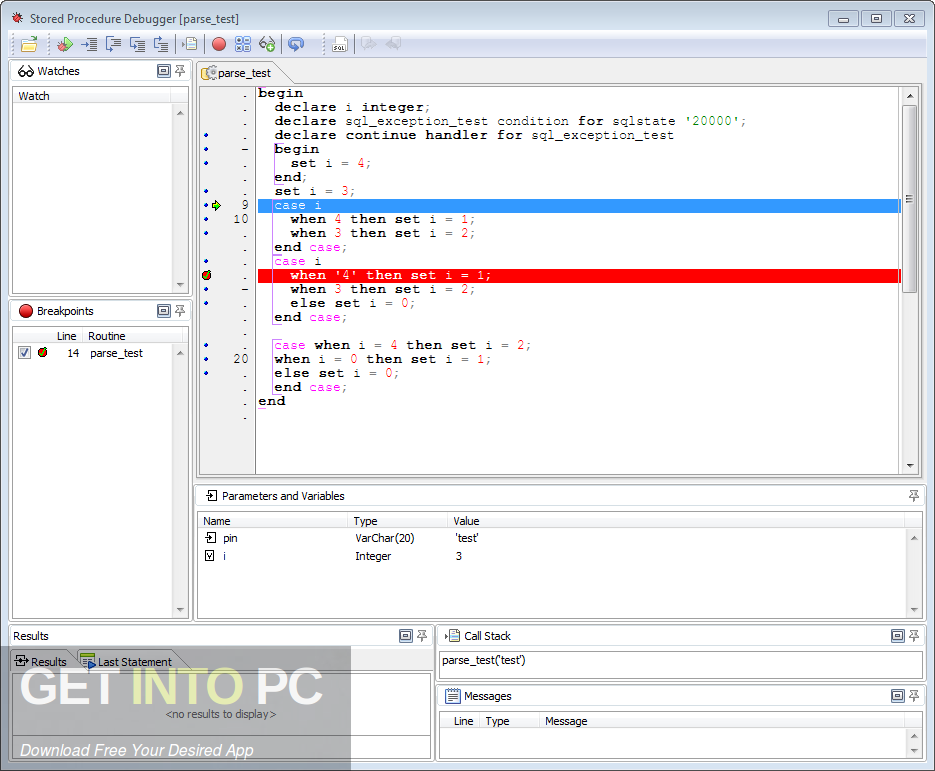Collapse the inner begin block fold marker

[x=245, y=149]
